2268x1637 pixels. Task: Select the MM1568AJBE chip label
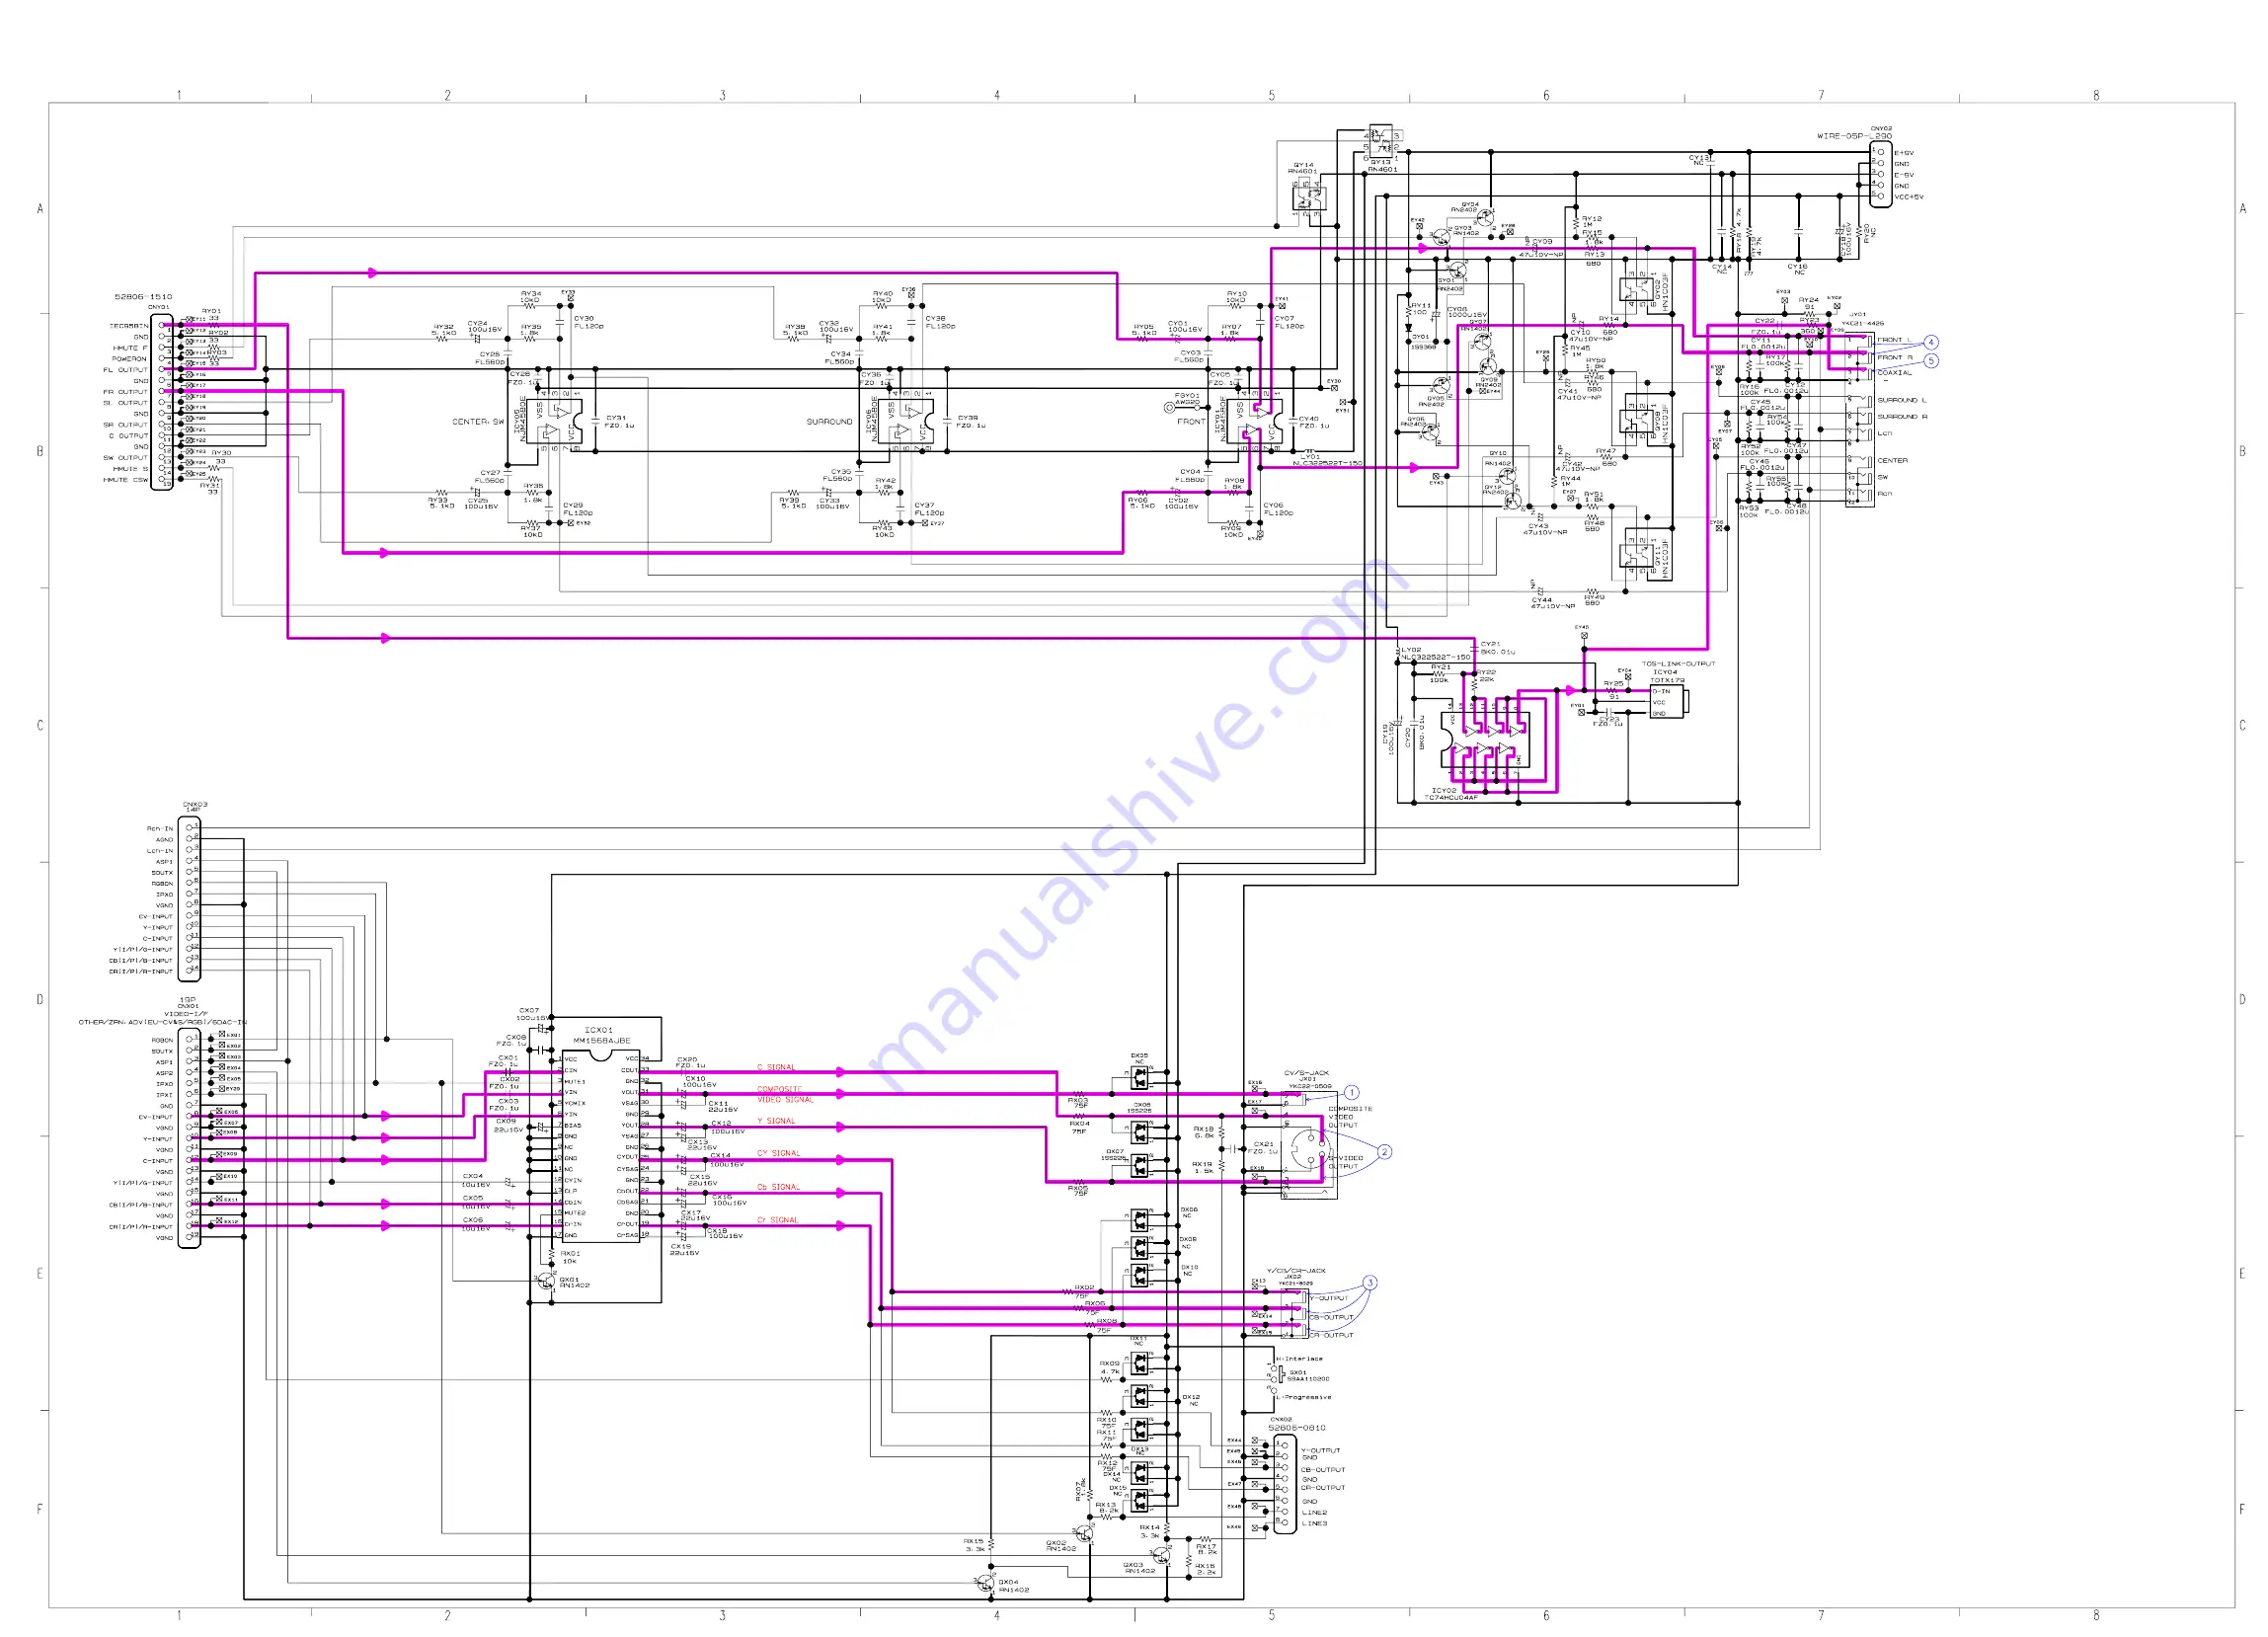(602, 1040)
